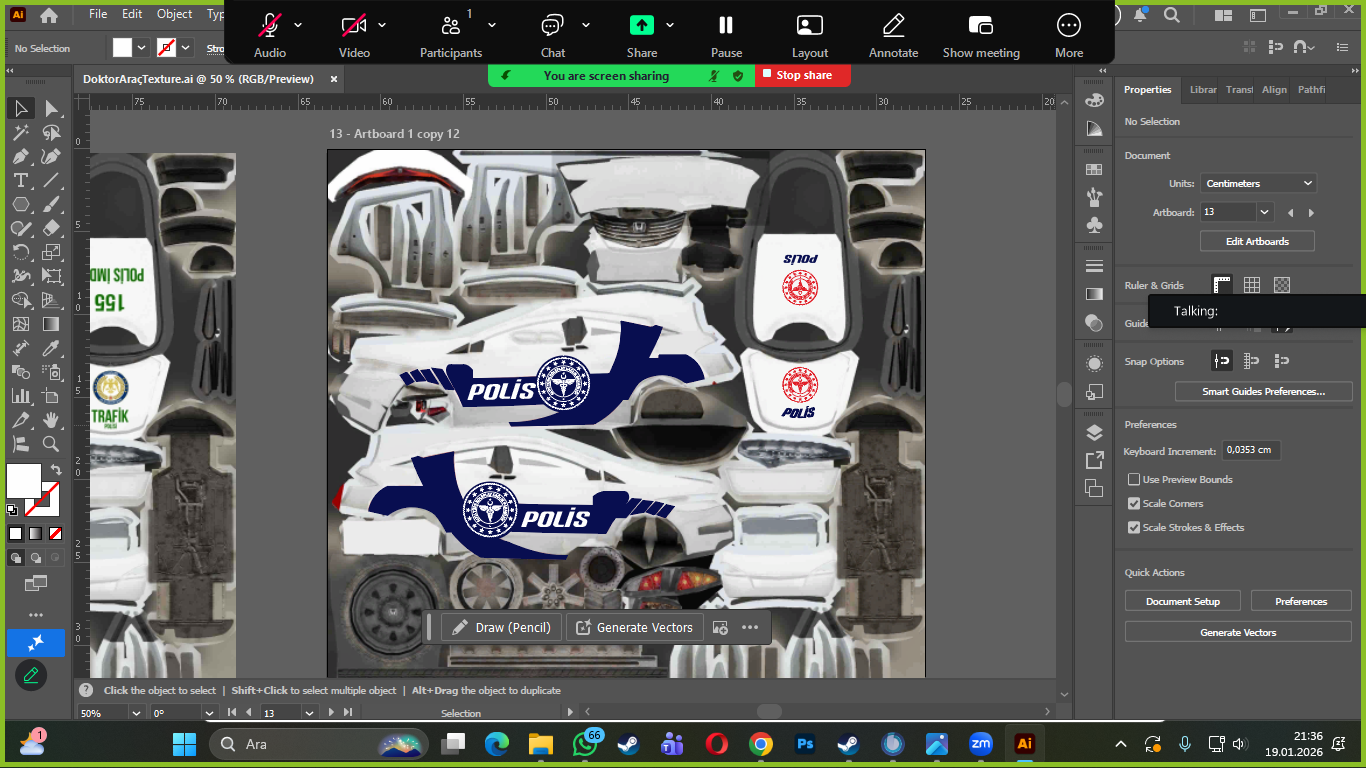Viewport: 1366px width, 768px height.
Task: Select the Zoom tool magnifier
Action: (x=51, y=444)
